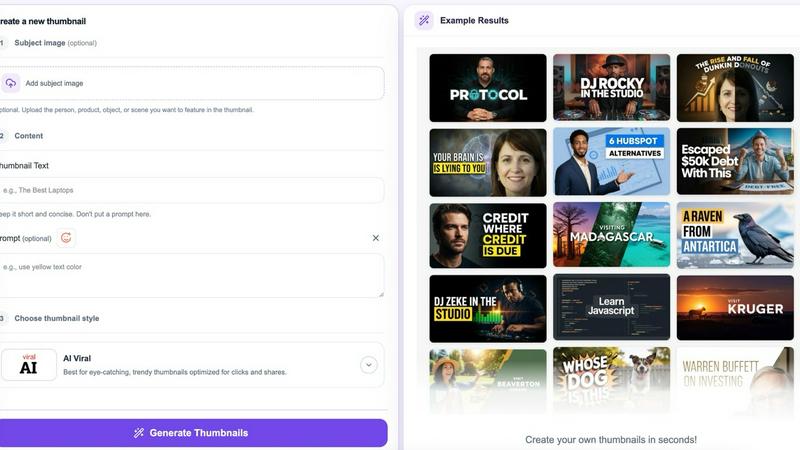
Task: Click the AI Viral style preview image
Action: pos(29,365)
